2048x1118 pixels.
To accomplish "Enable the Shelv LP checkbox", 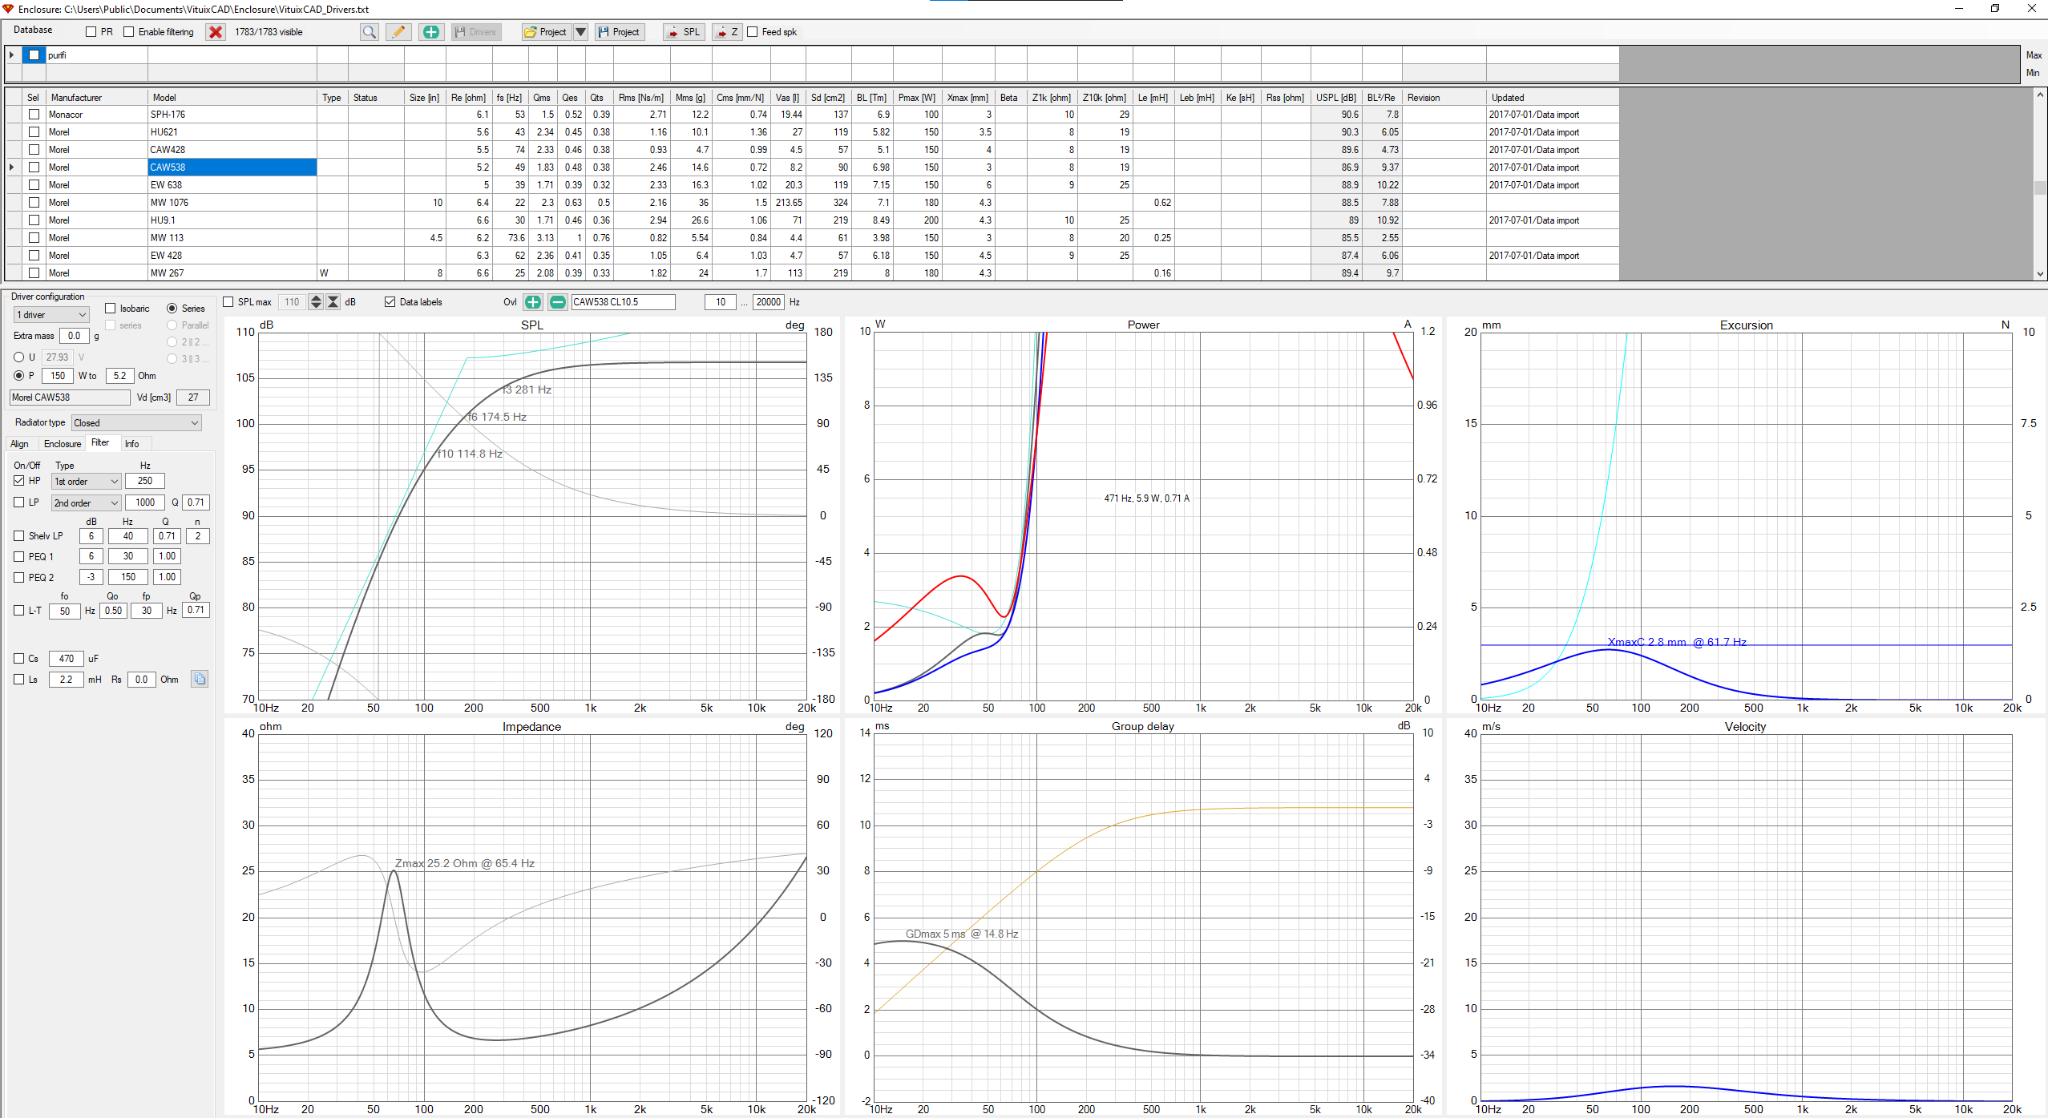I will coord(19,536).
